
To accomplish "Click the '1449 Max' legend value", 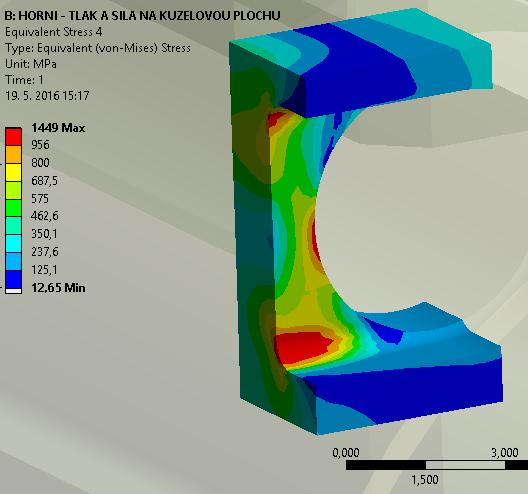I will [x=58, y=128].
